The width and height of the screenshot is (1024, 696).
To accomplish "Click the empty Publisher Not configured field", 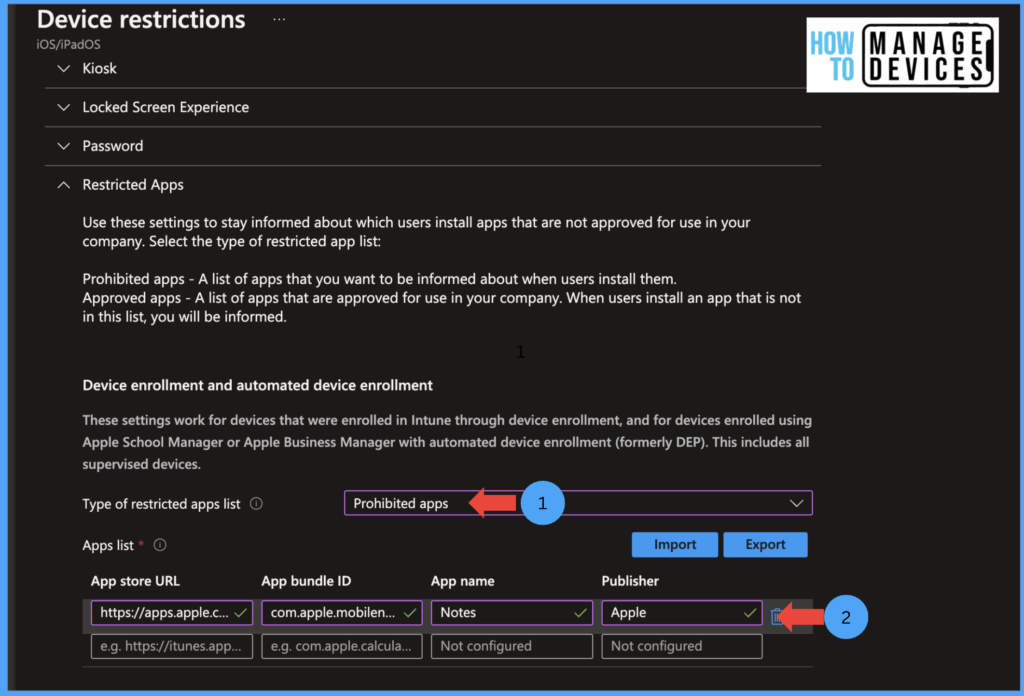I will coord(681,646).
